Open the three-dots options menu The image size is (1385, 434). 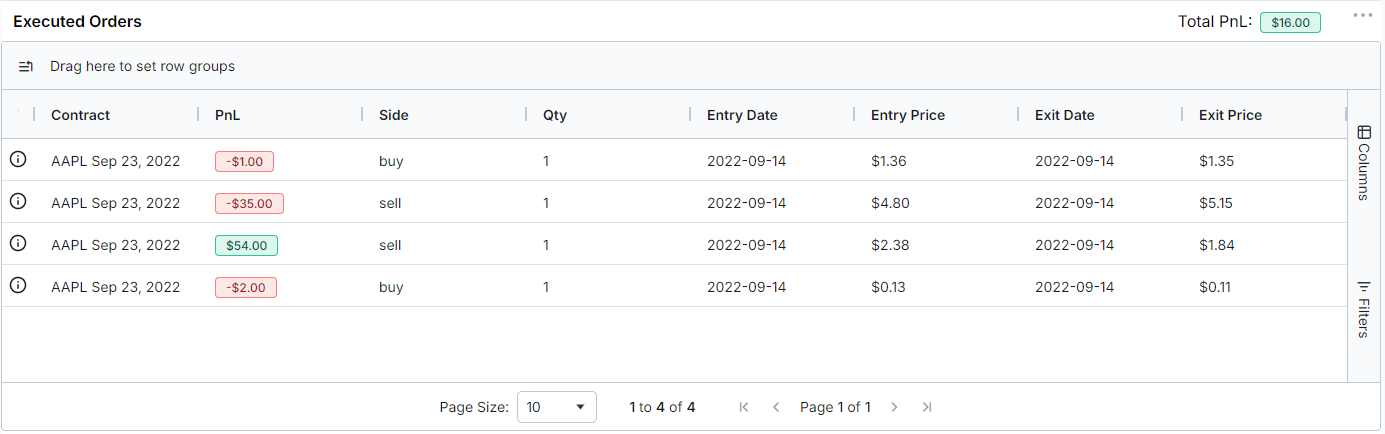(x=1362, y=15)
